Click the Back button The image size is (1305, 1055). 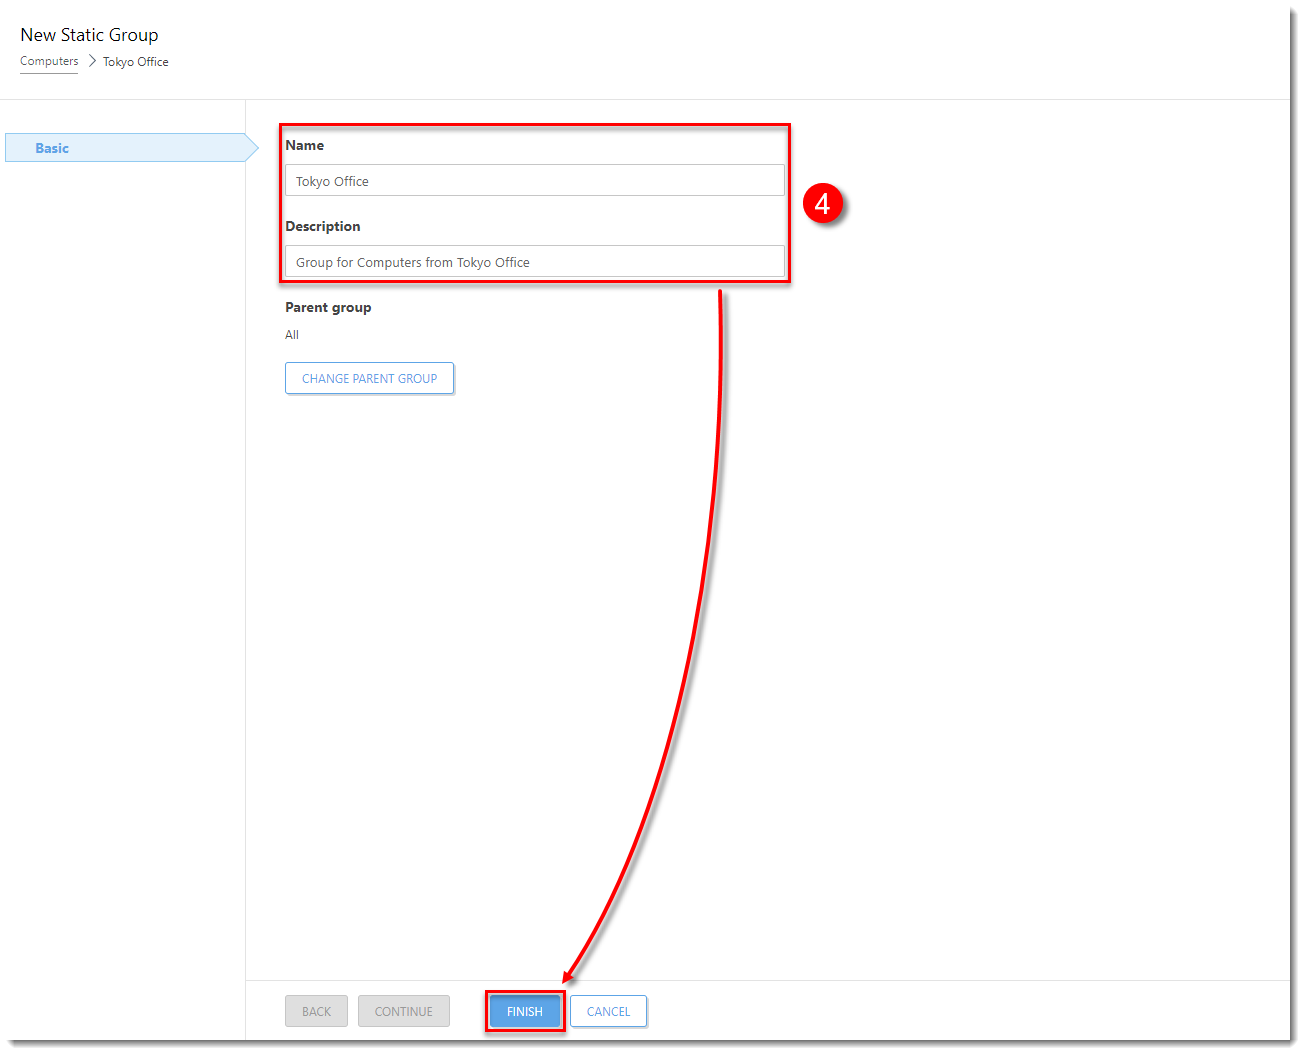(x=316, y=1011)
